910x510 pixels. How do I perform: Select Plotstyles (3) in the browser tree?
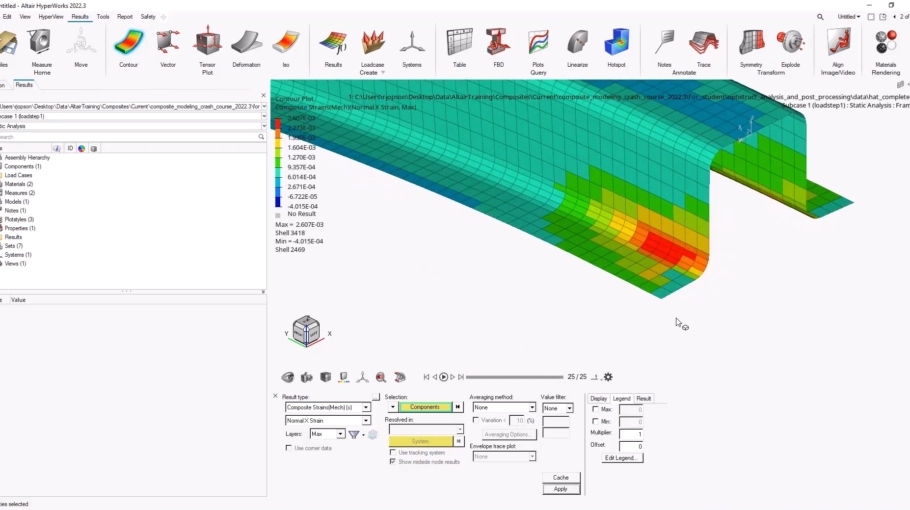tap(19, 219)
